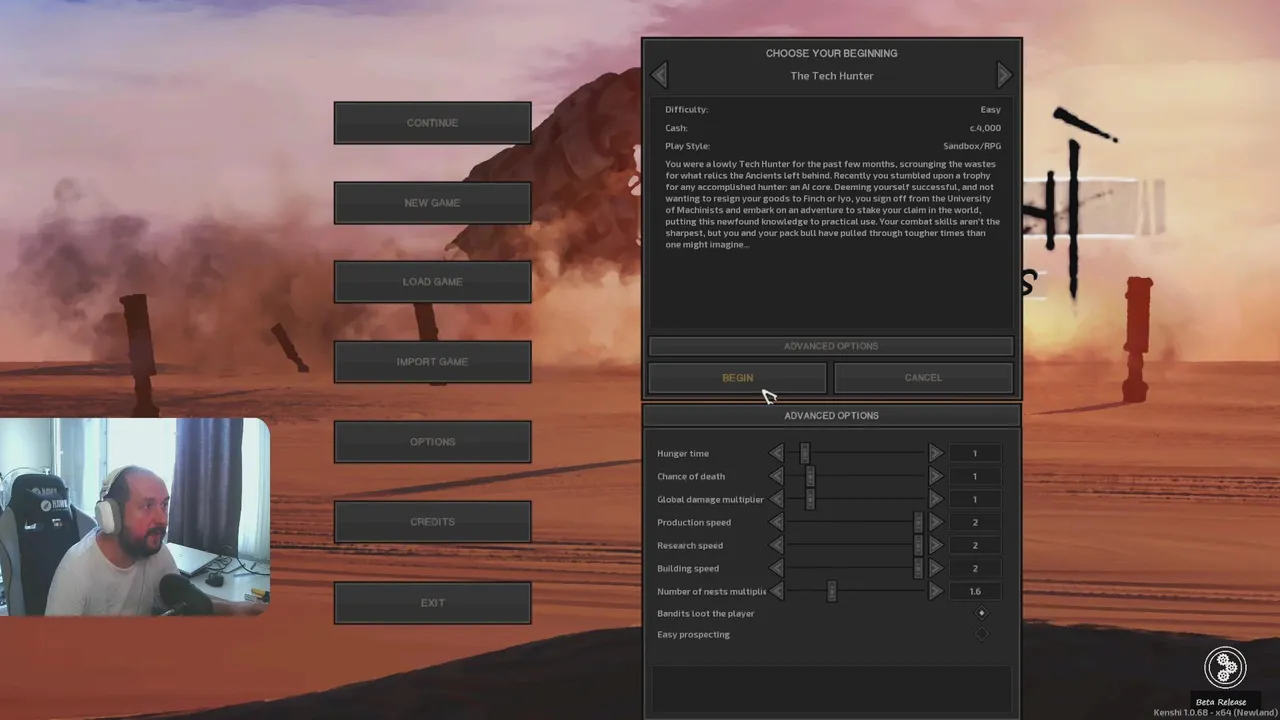This screenshot has height=720, width=1280.
Task: Go to the previous beginning with the left arrow
Action: tap(658, 75)
